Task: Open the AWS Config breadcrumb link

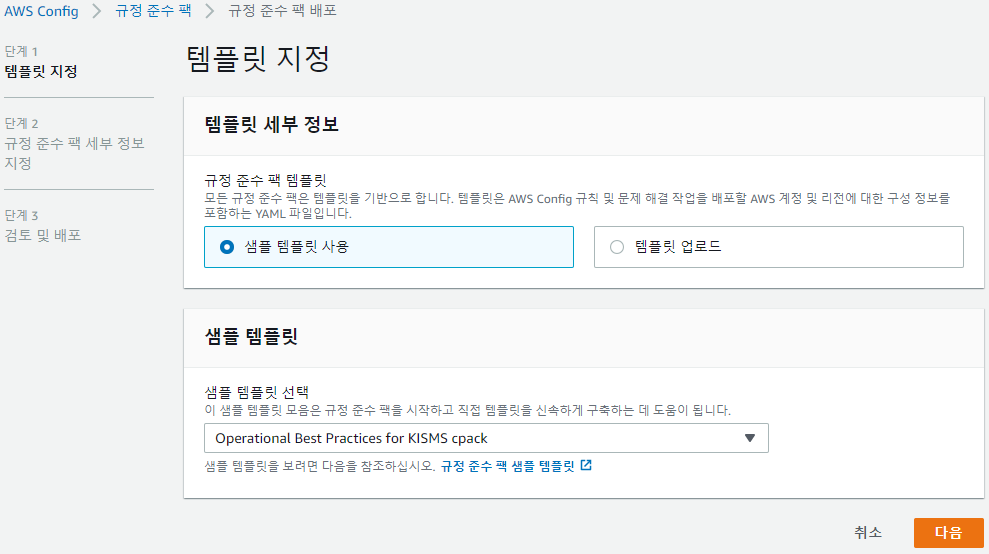Action: tap(41, 11)
